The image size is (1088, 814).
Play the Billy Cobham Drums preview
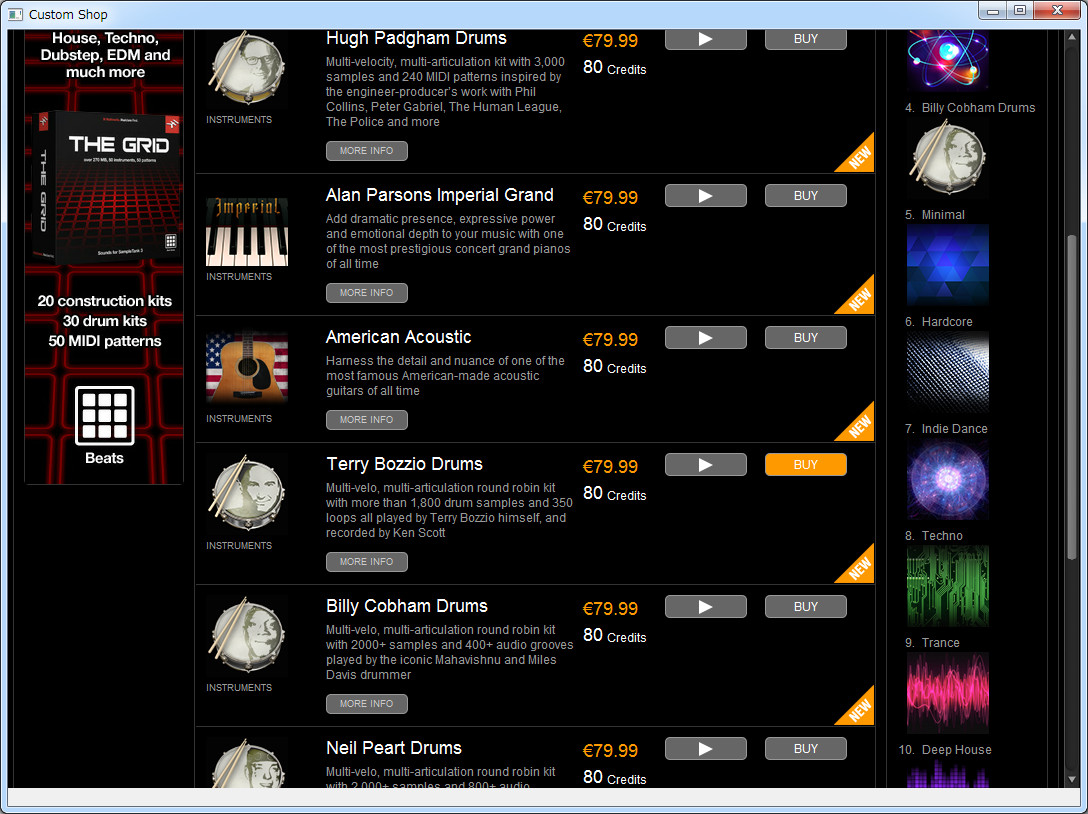click(706, 607)
